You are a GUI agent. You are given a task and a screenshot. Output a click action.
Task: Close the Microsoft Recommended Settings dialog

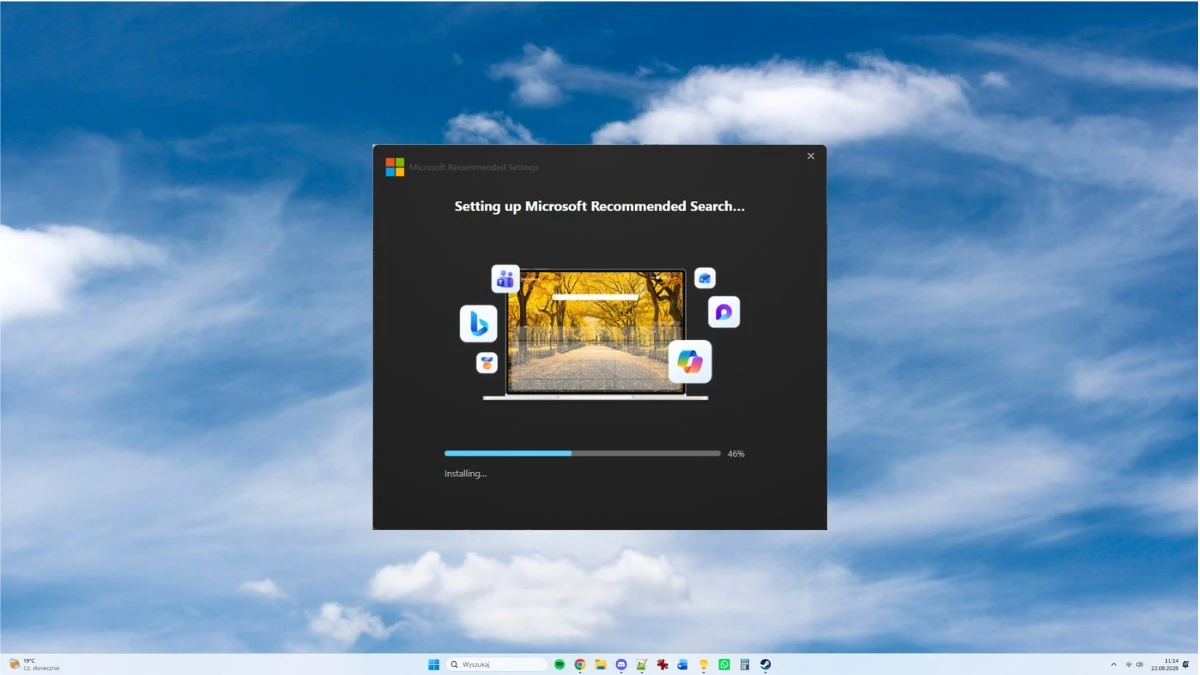pyautogui.click(x=811, y=156)
